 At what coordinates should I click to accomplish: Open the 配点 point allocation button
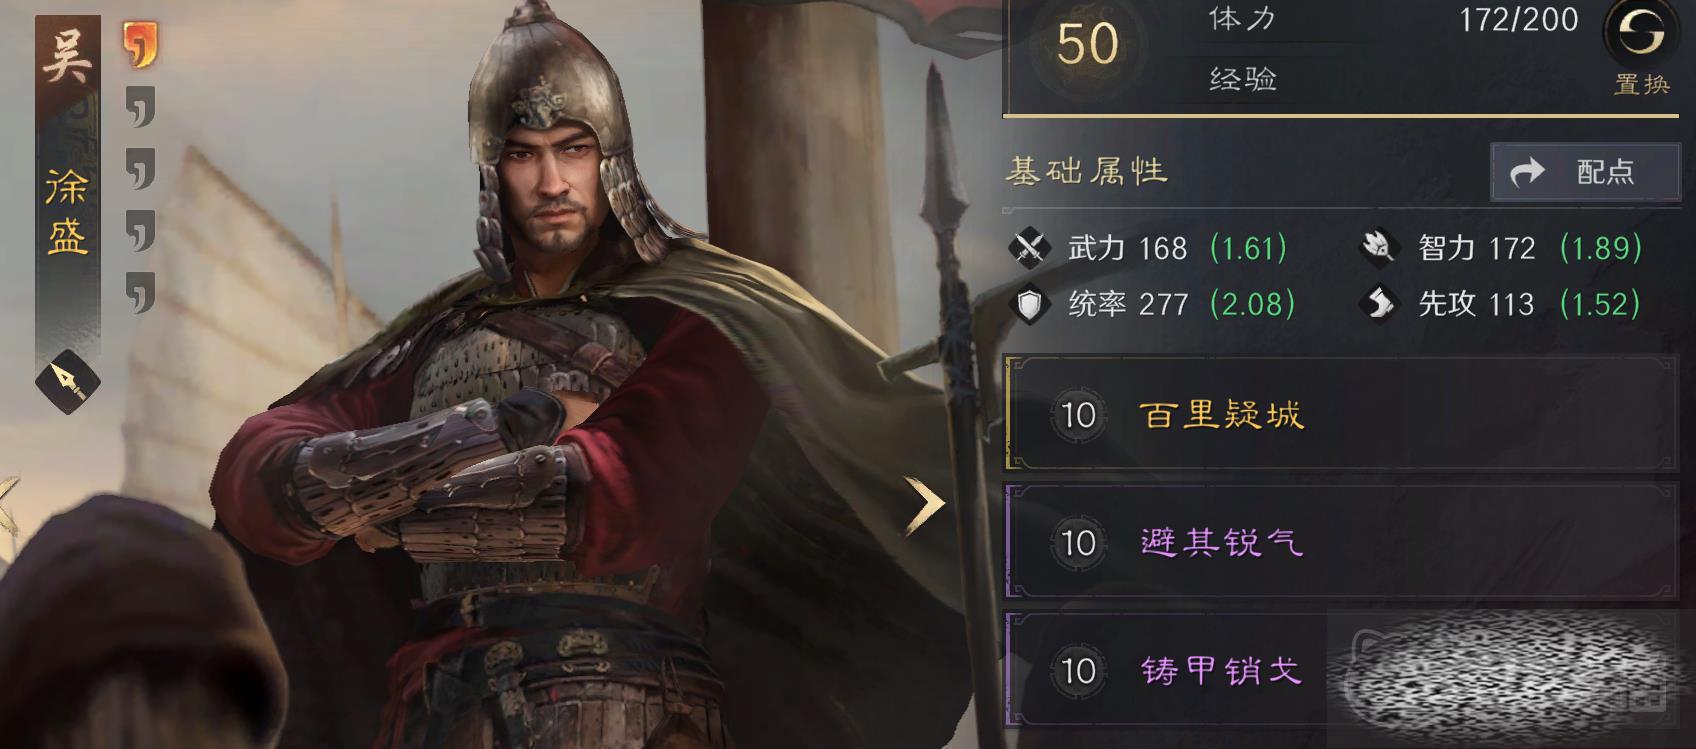tap(1585, 172)
